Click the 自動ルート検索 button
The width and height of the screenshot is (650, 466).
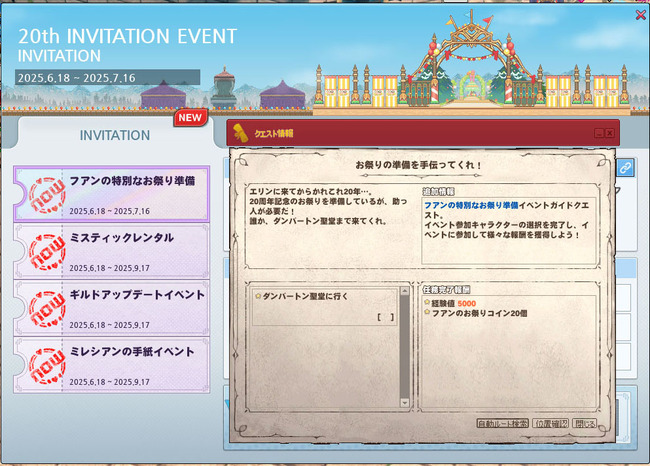(x=502, y=423)
